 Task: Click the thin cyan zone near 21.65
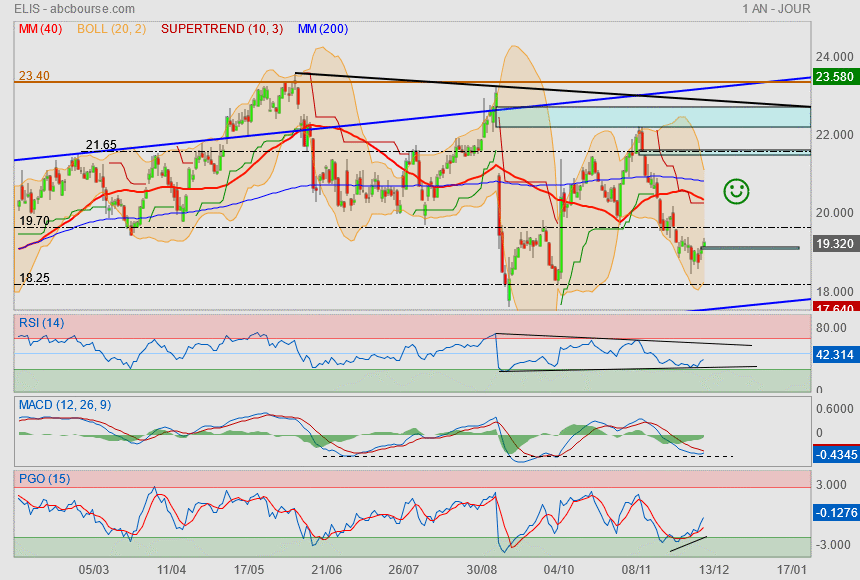[x=725, y=152]
